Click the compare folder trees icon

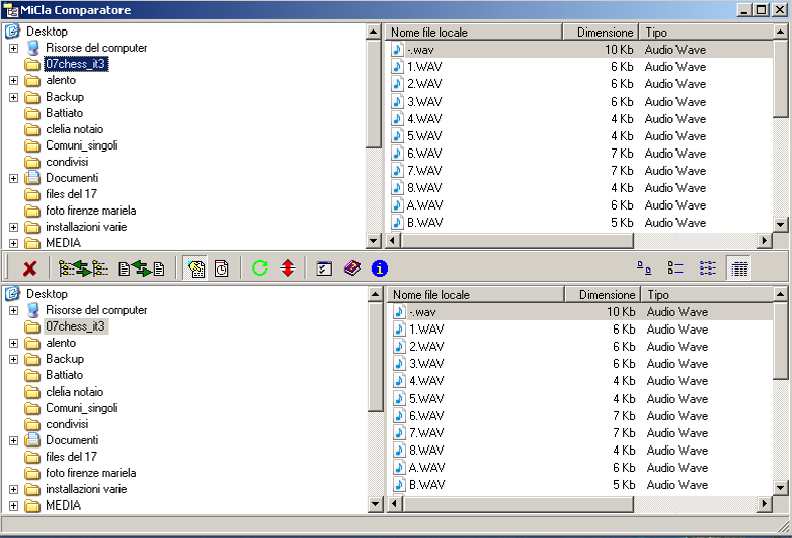coord(83,268)
